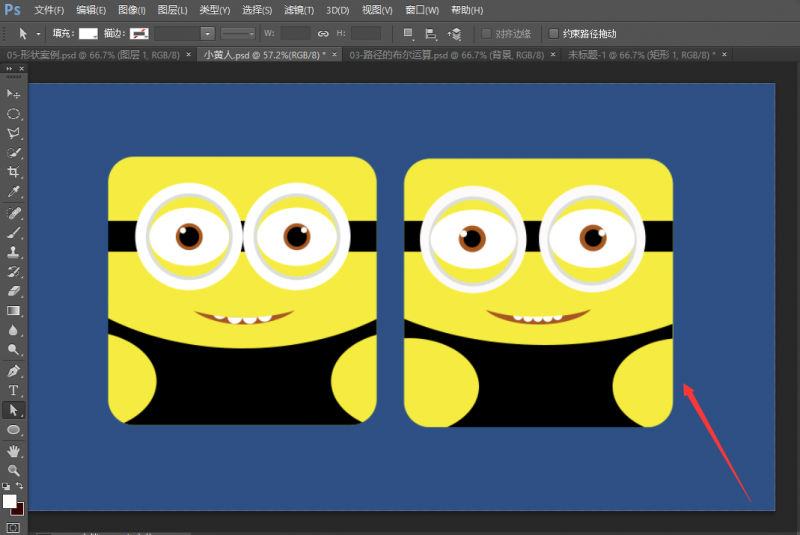Click link width and height chain icon
Viewport: 800px width, 535px height.
click(323, 33)
